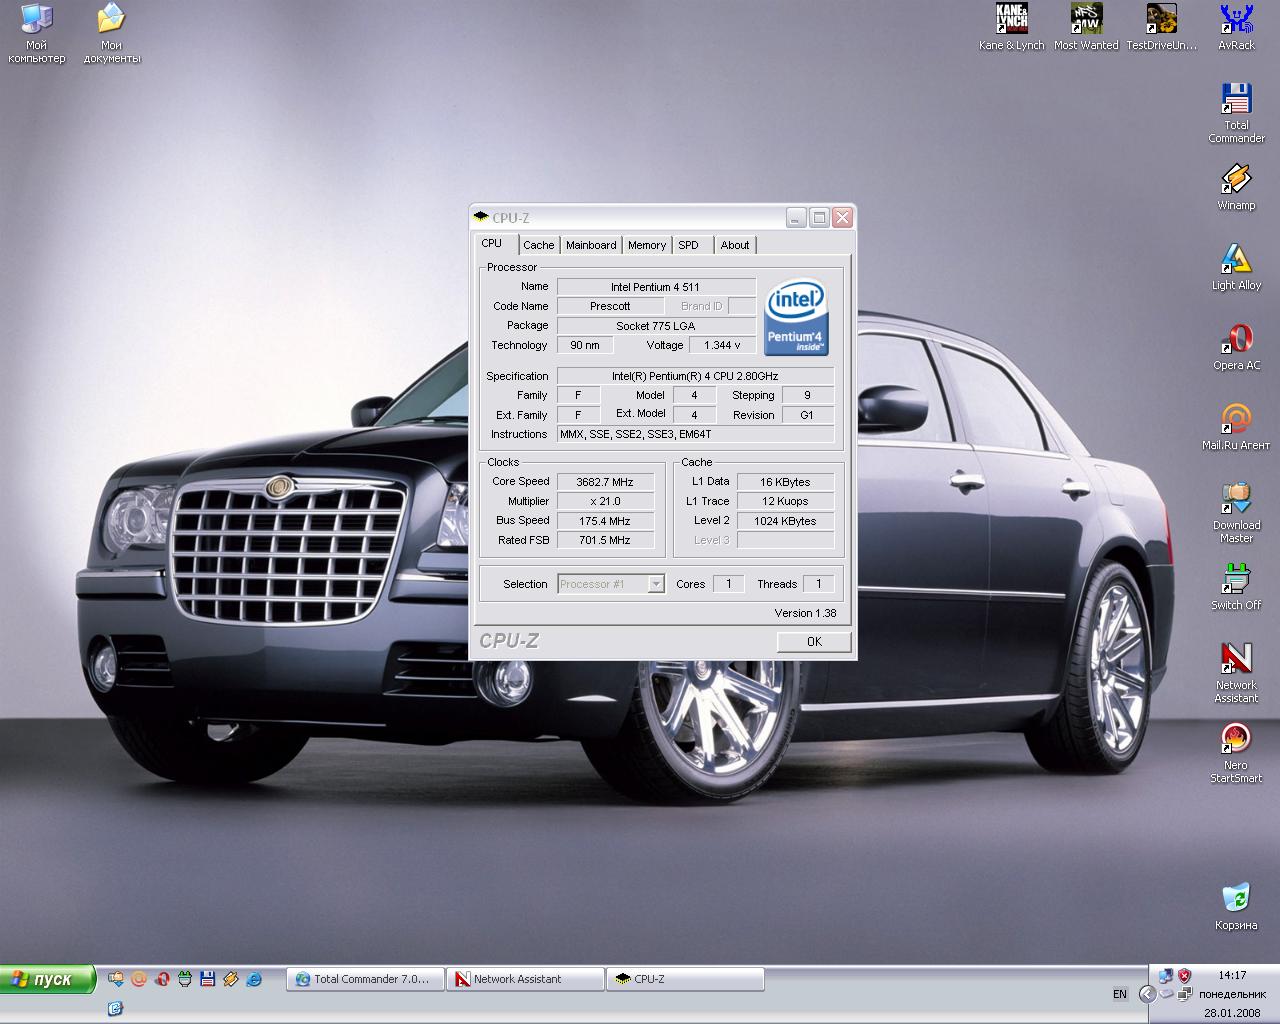1280x1024 pixels.
Task: Click the L1 Trace 12 Kuops value
Action: click(x=785, y=501)
